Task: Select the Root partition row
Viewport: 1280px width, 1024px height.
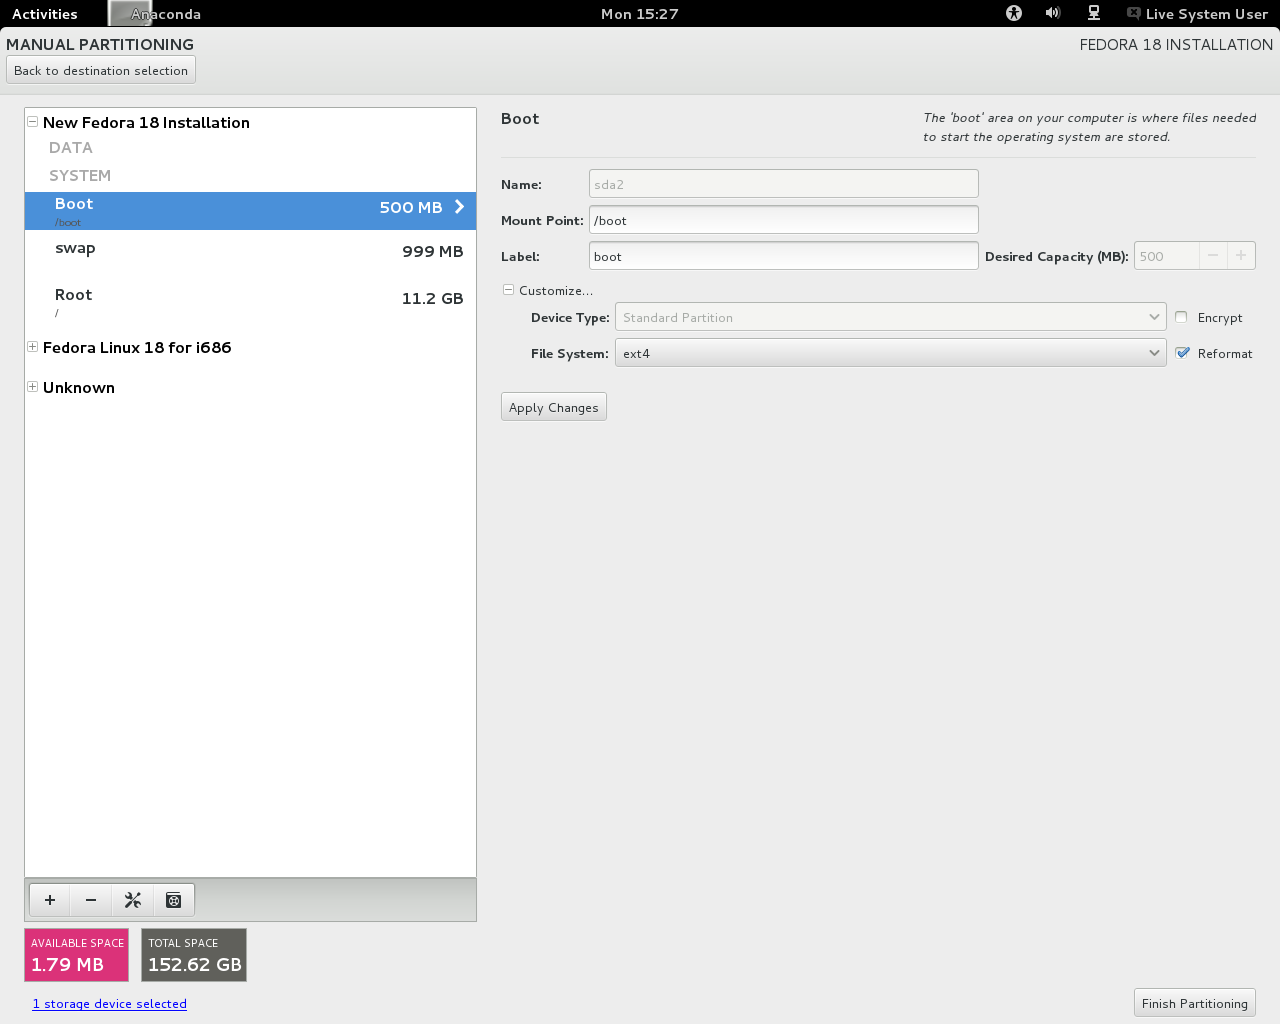Action: click(x=250, y=300)
